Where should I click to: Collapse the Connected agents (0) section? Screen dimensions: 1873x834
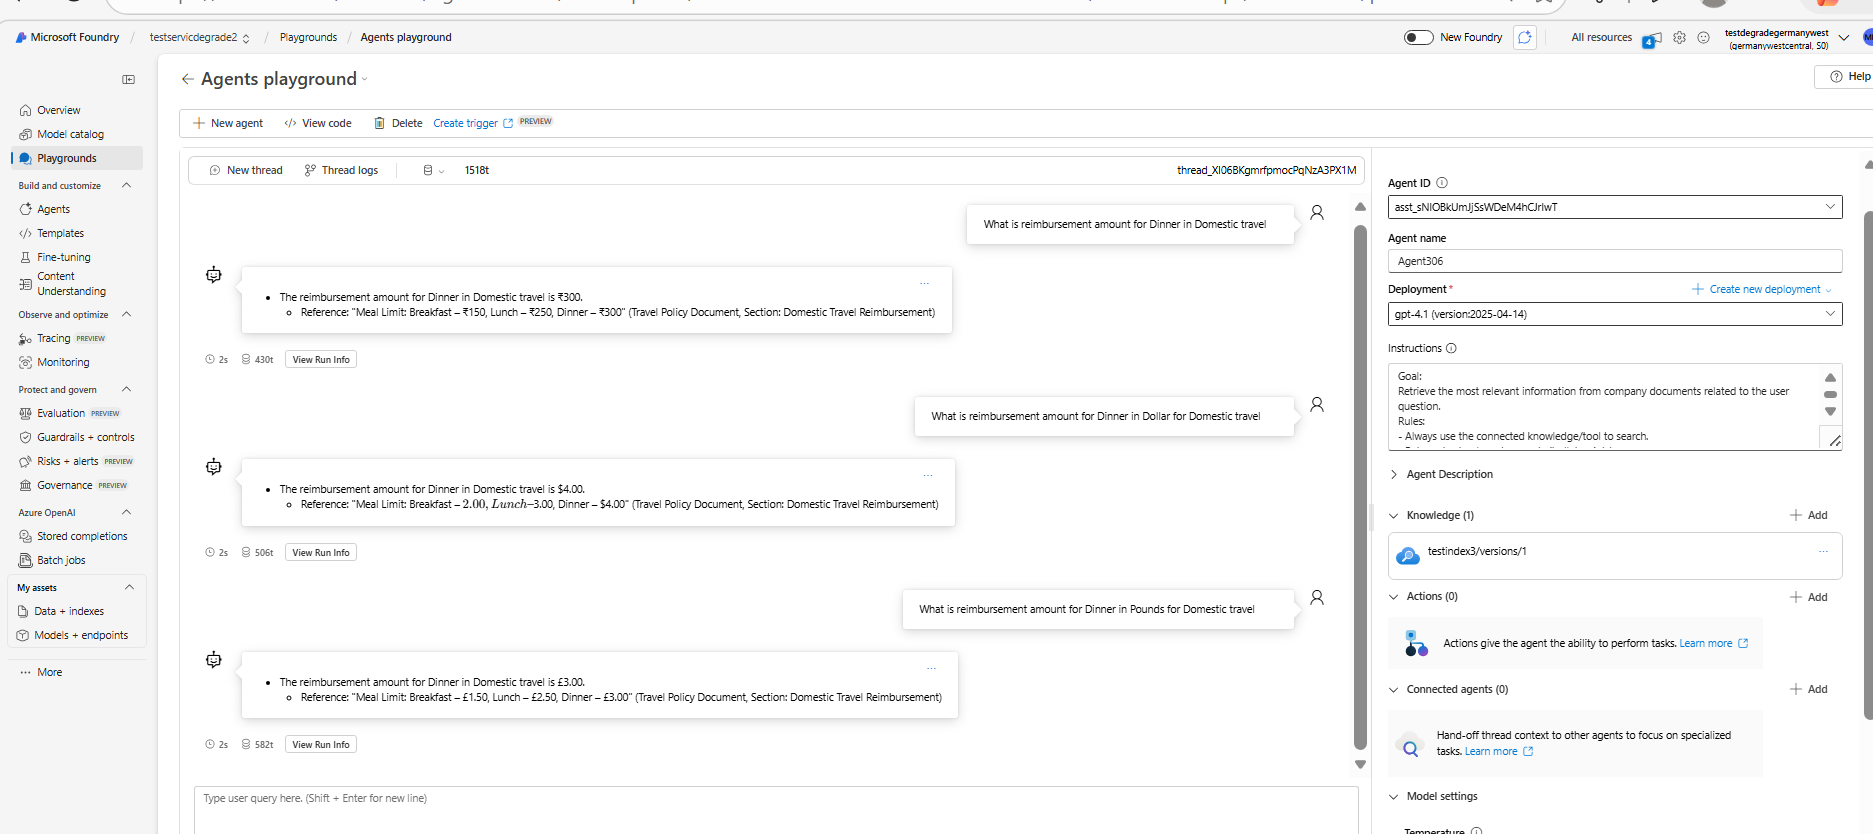point(1393,690)
